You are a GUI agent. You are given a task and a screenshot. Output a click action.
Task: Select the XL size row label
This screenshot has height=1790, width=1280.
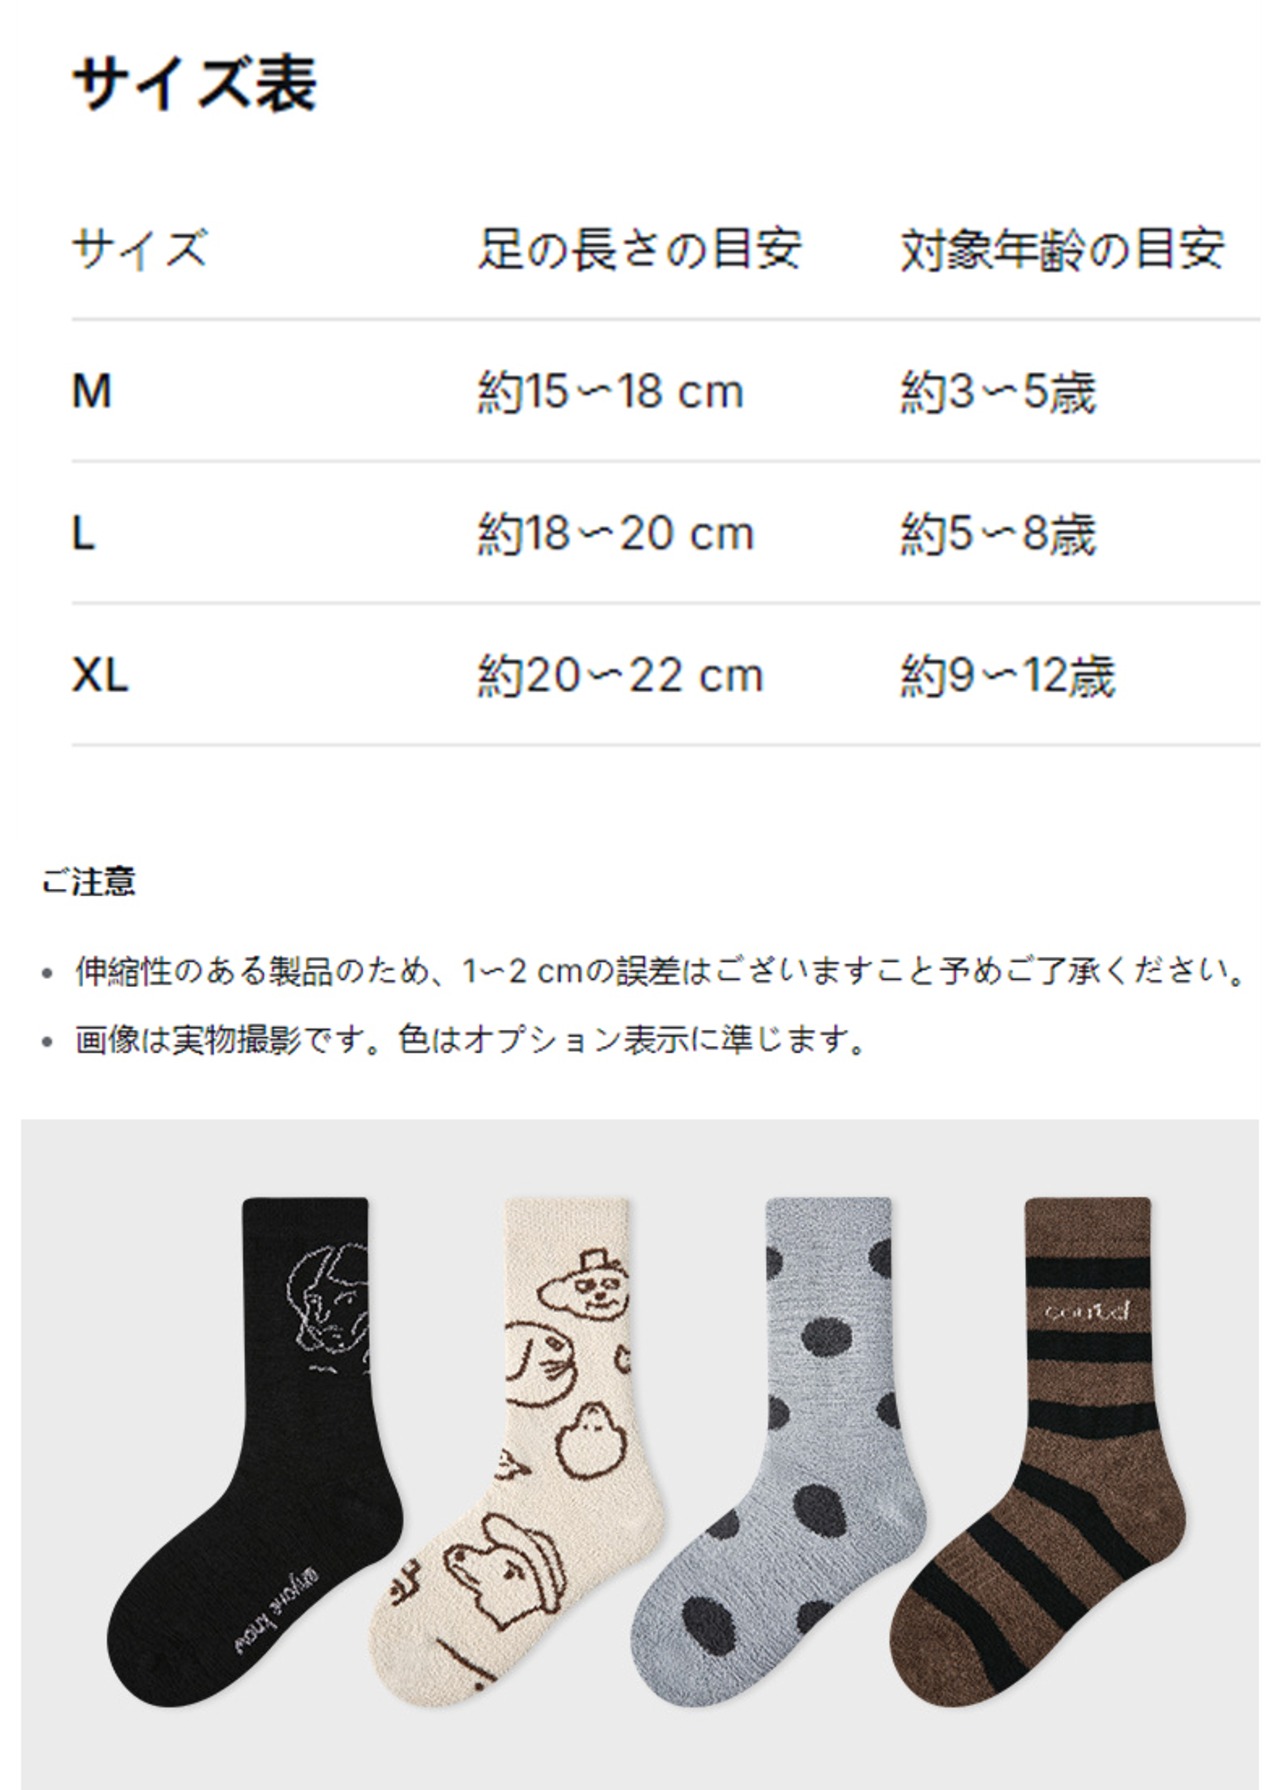click(x=100, y=675)
